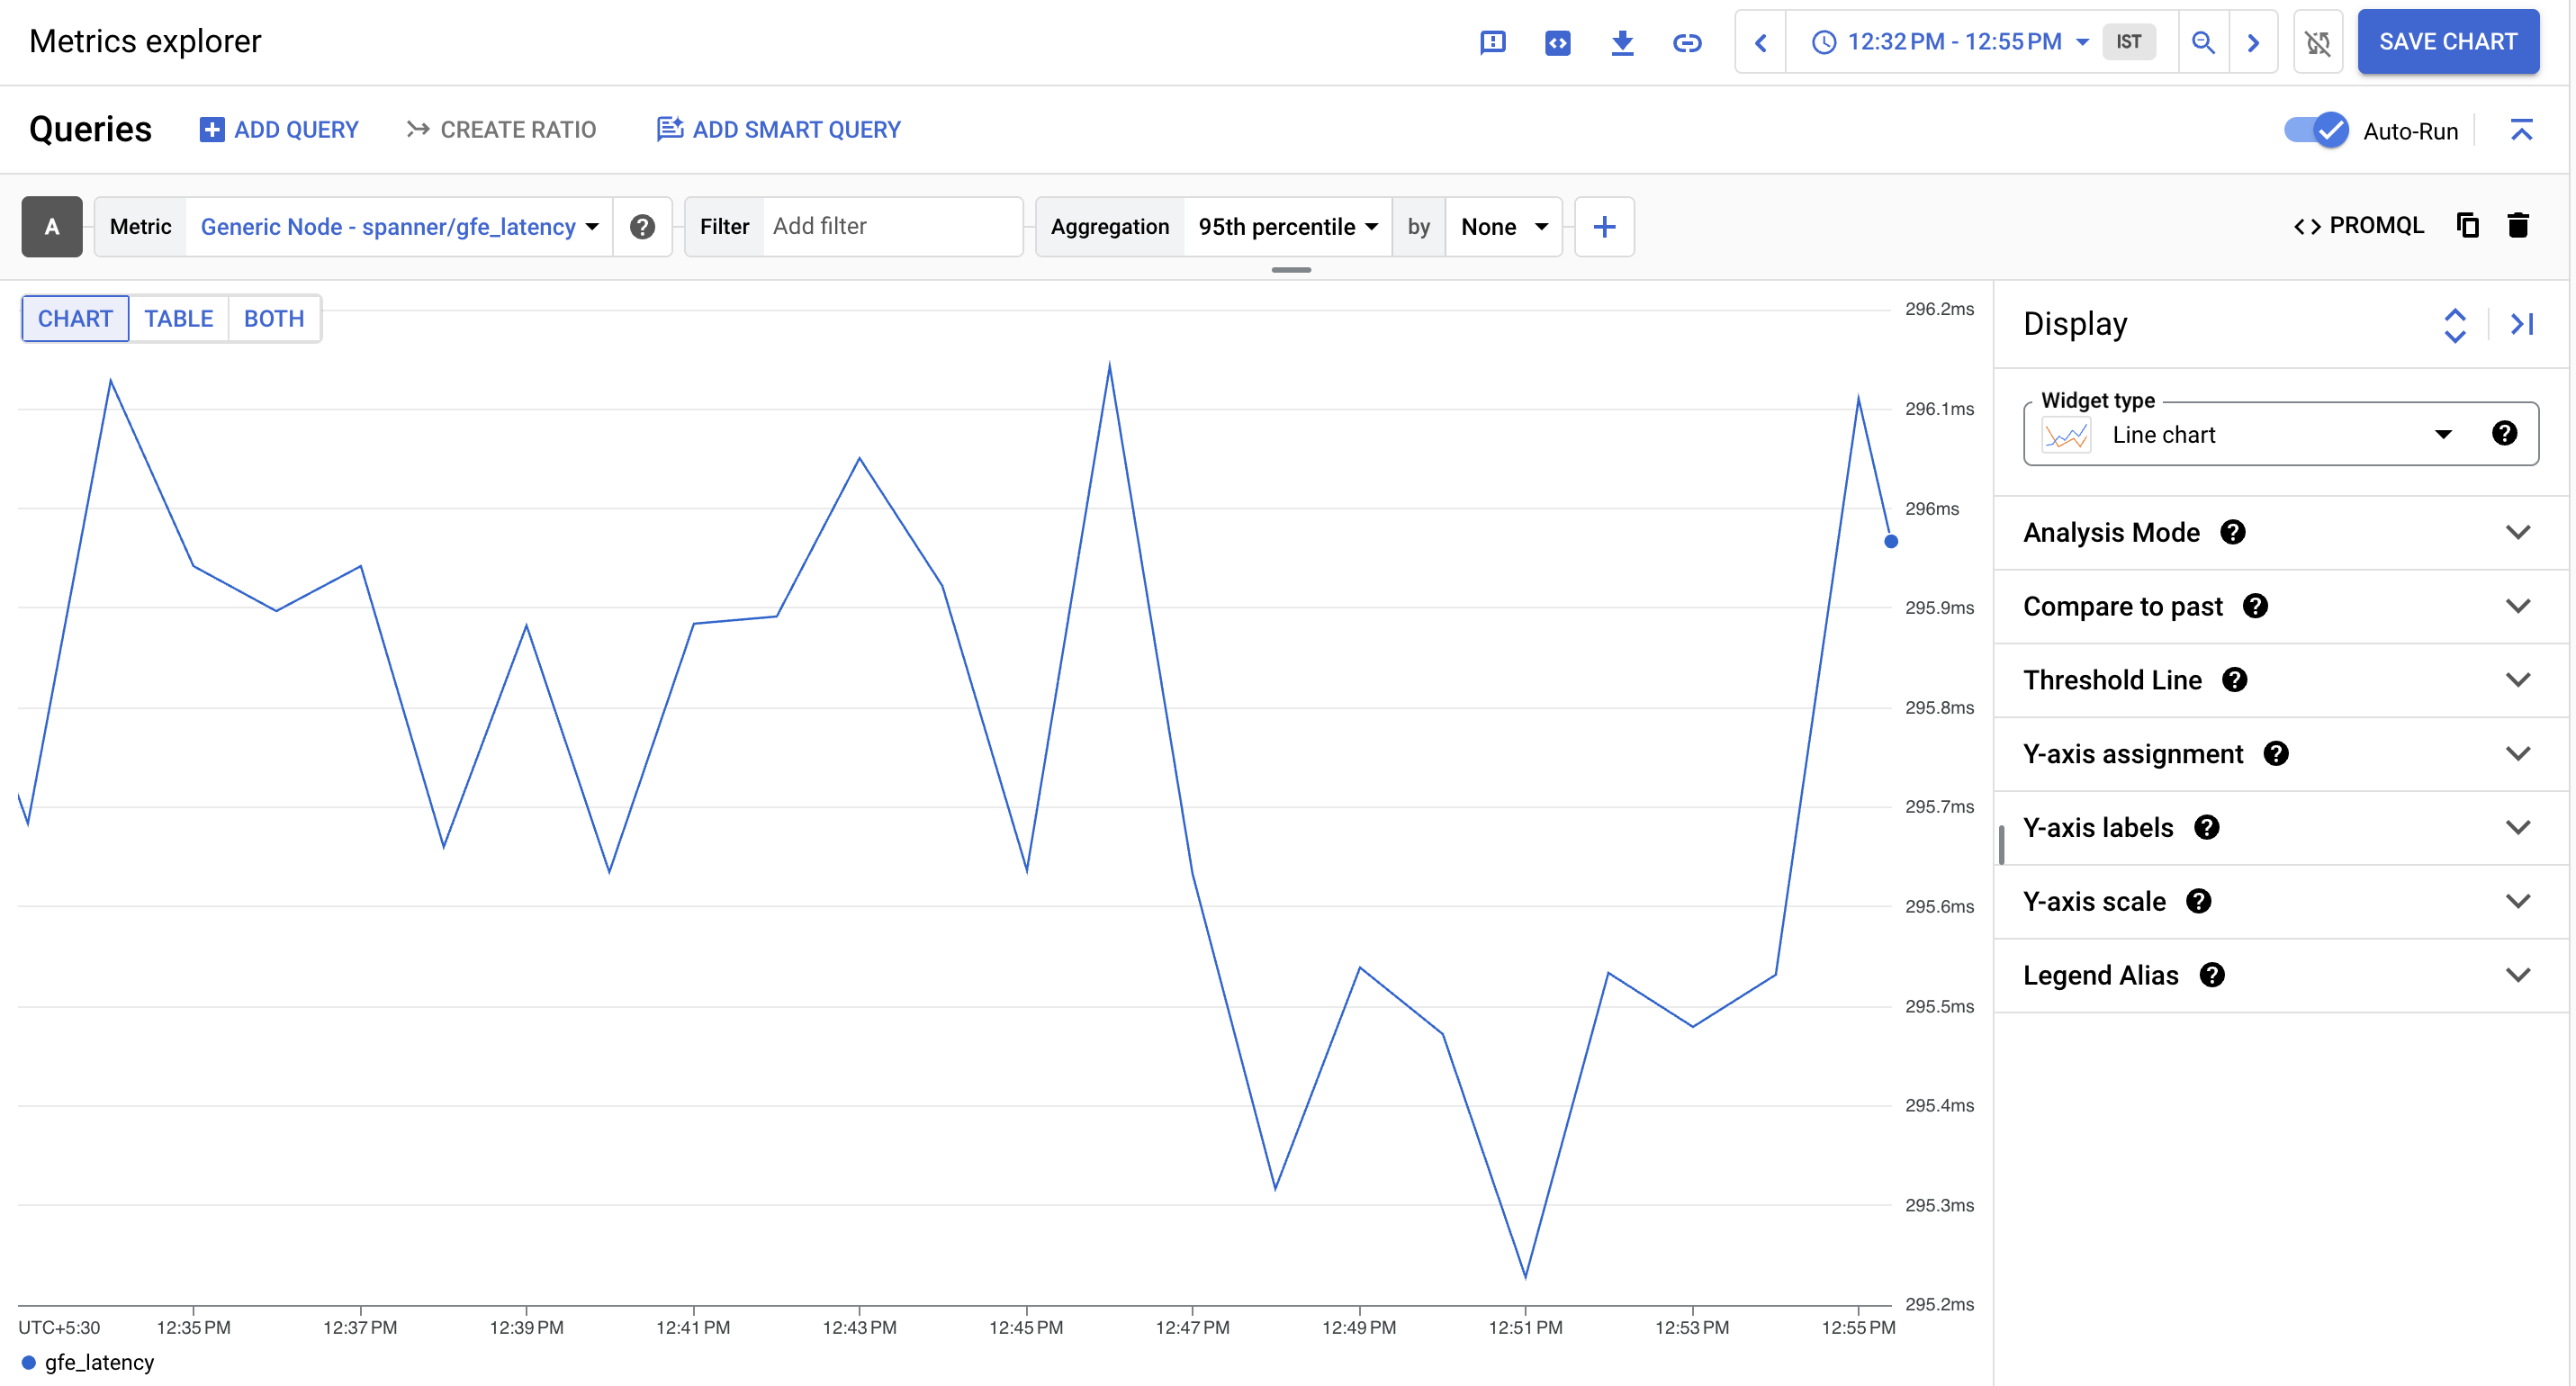2576x1386 pixels.
Task: Enable the Auto-Run toggle off
Action: click(x=2315, y=128)
